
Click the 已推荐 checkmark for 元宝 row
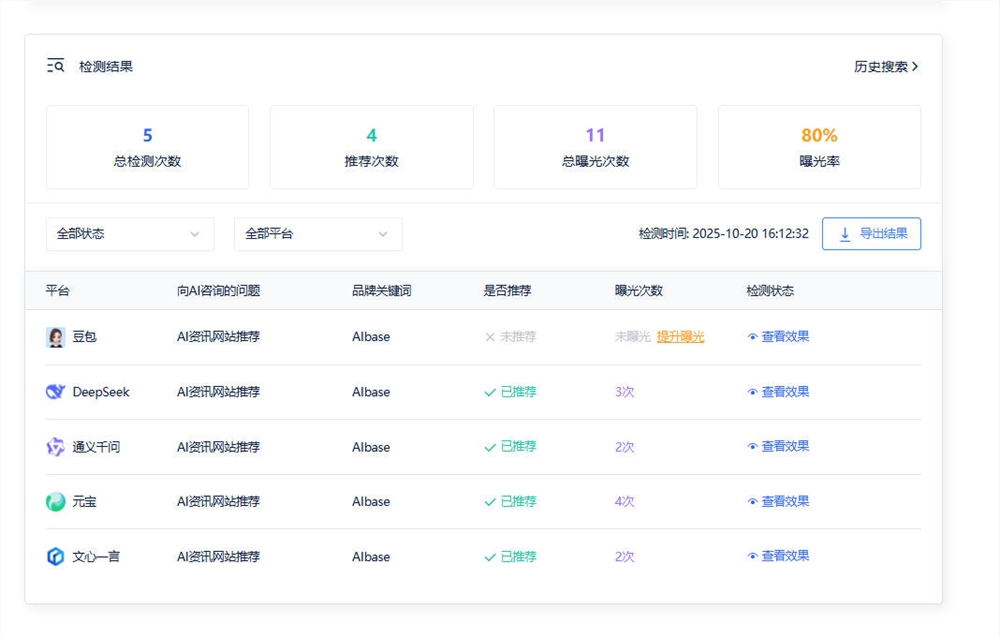point(490,502)
